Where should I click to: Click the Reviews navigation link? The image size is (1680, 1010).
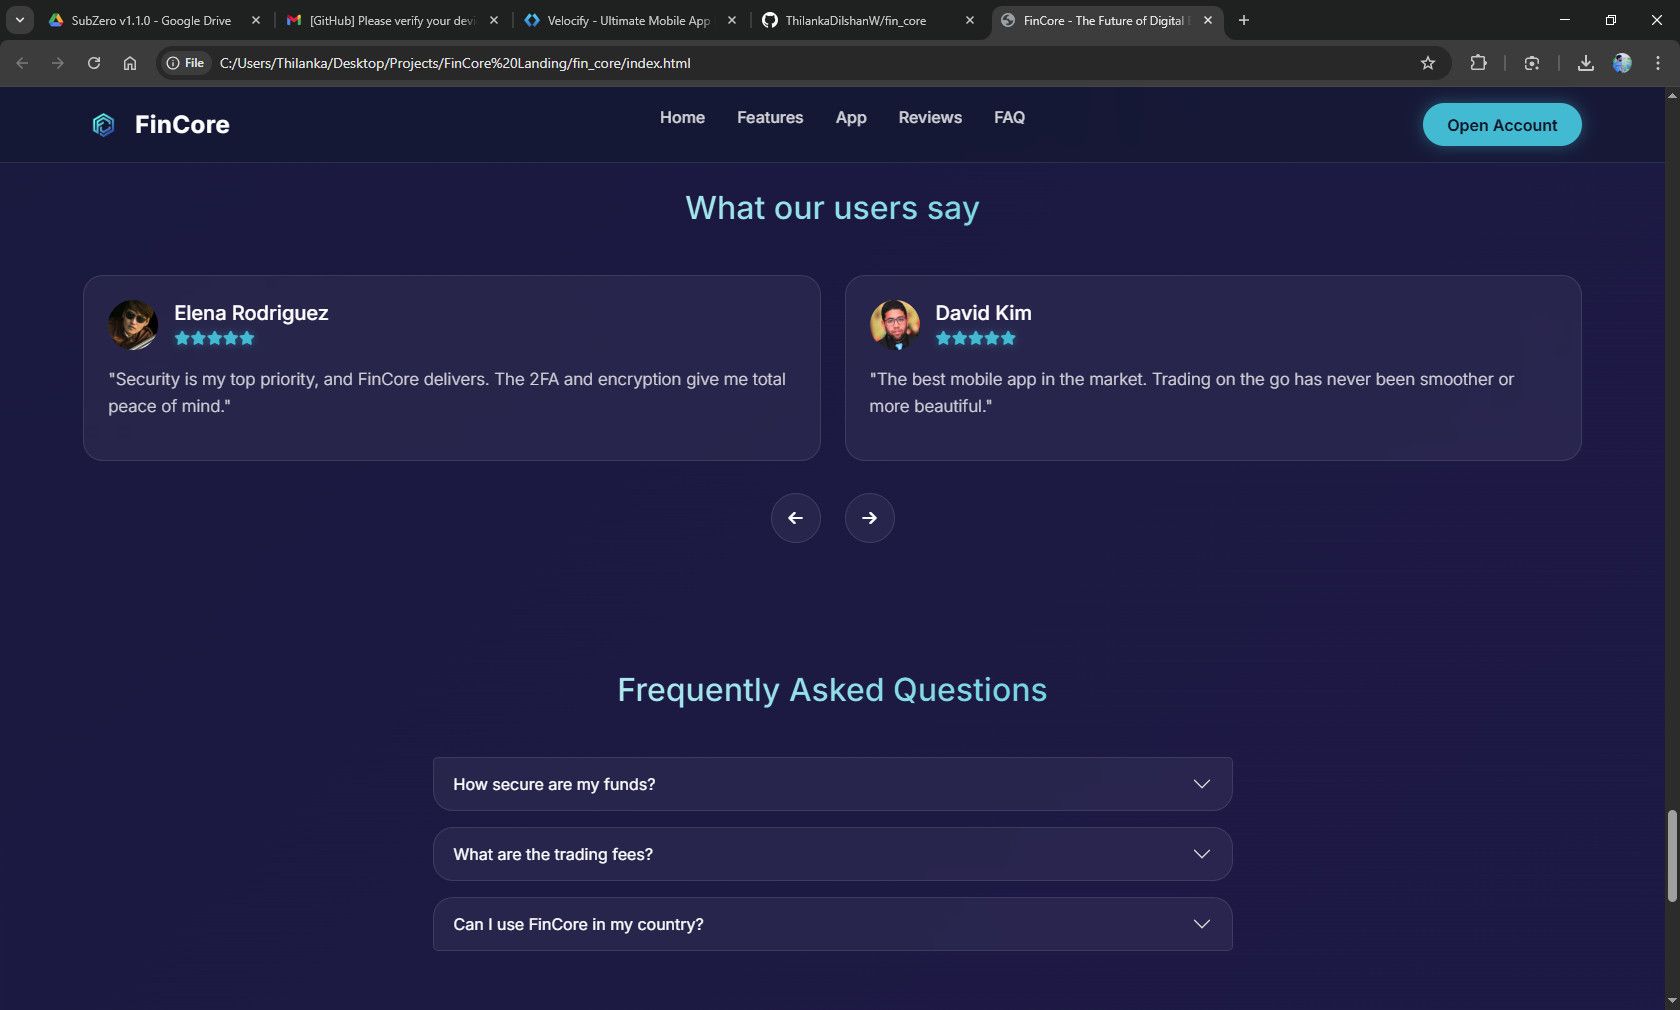930,117
